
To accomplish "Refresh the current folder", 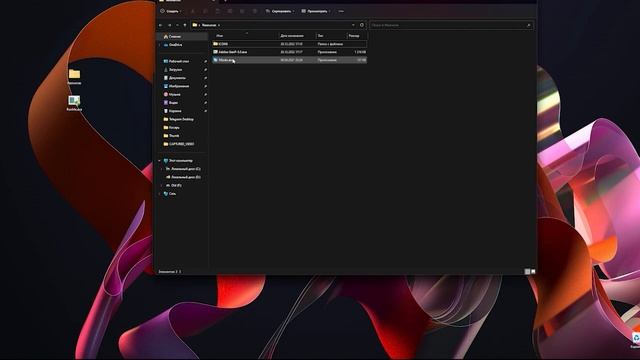I will [x=362, y=25].
